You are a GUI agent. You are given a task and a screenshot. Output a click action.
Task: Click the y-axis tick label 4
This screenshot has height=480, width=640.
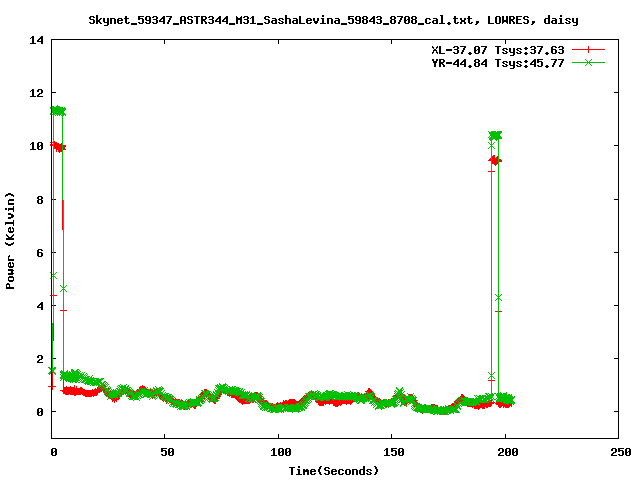click(x=40, y=306)
